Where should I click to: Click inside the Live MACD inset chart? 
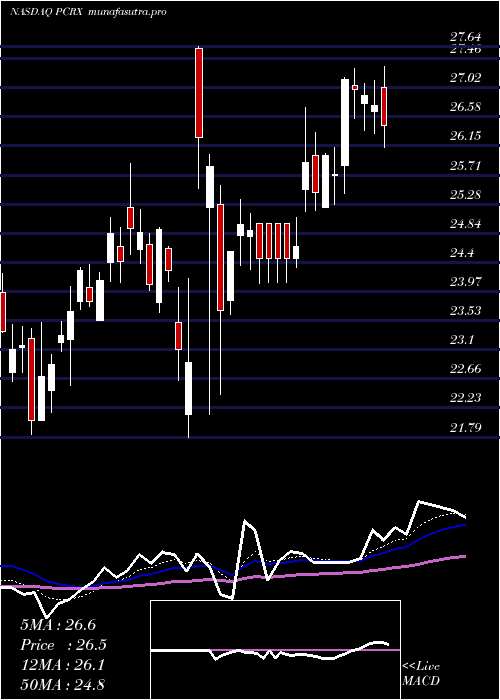(275, 650)
